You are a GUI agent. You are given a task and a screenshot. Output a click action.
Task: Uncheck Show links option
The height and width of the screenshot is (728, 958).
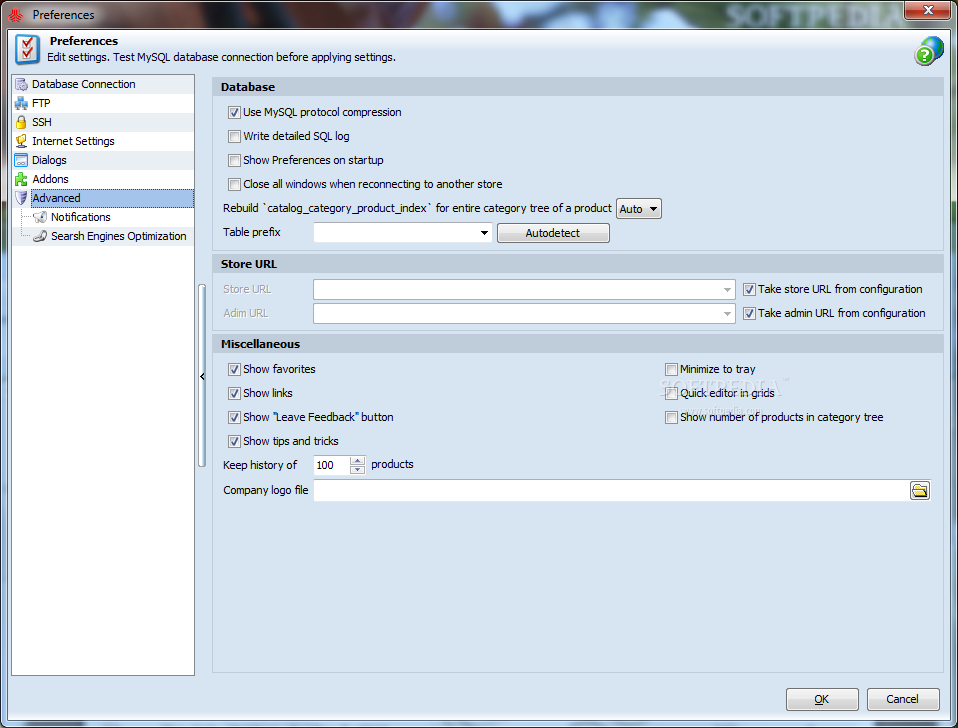click(x=234, y=393)
